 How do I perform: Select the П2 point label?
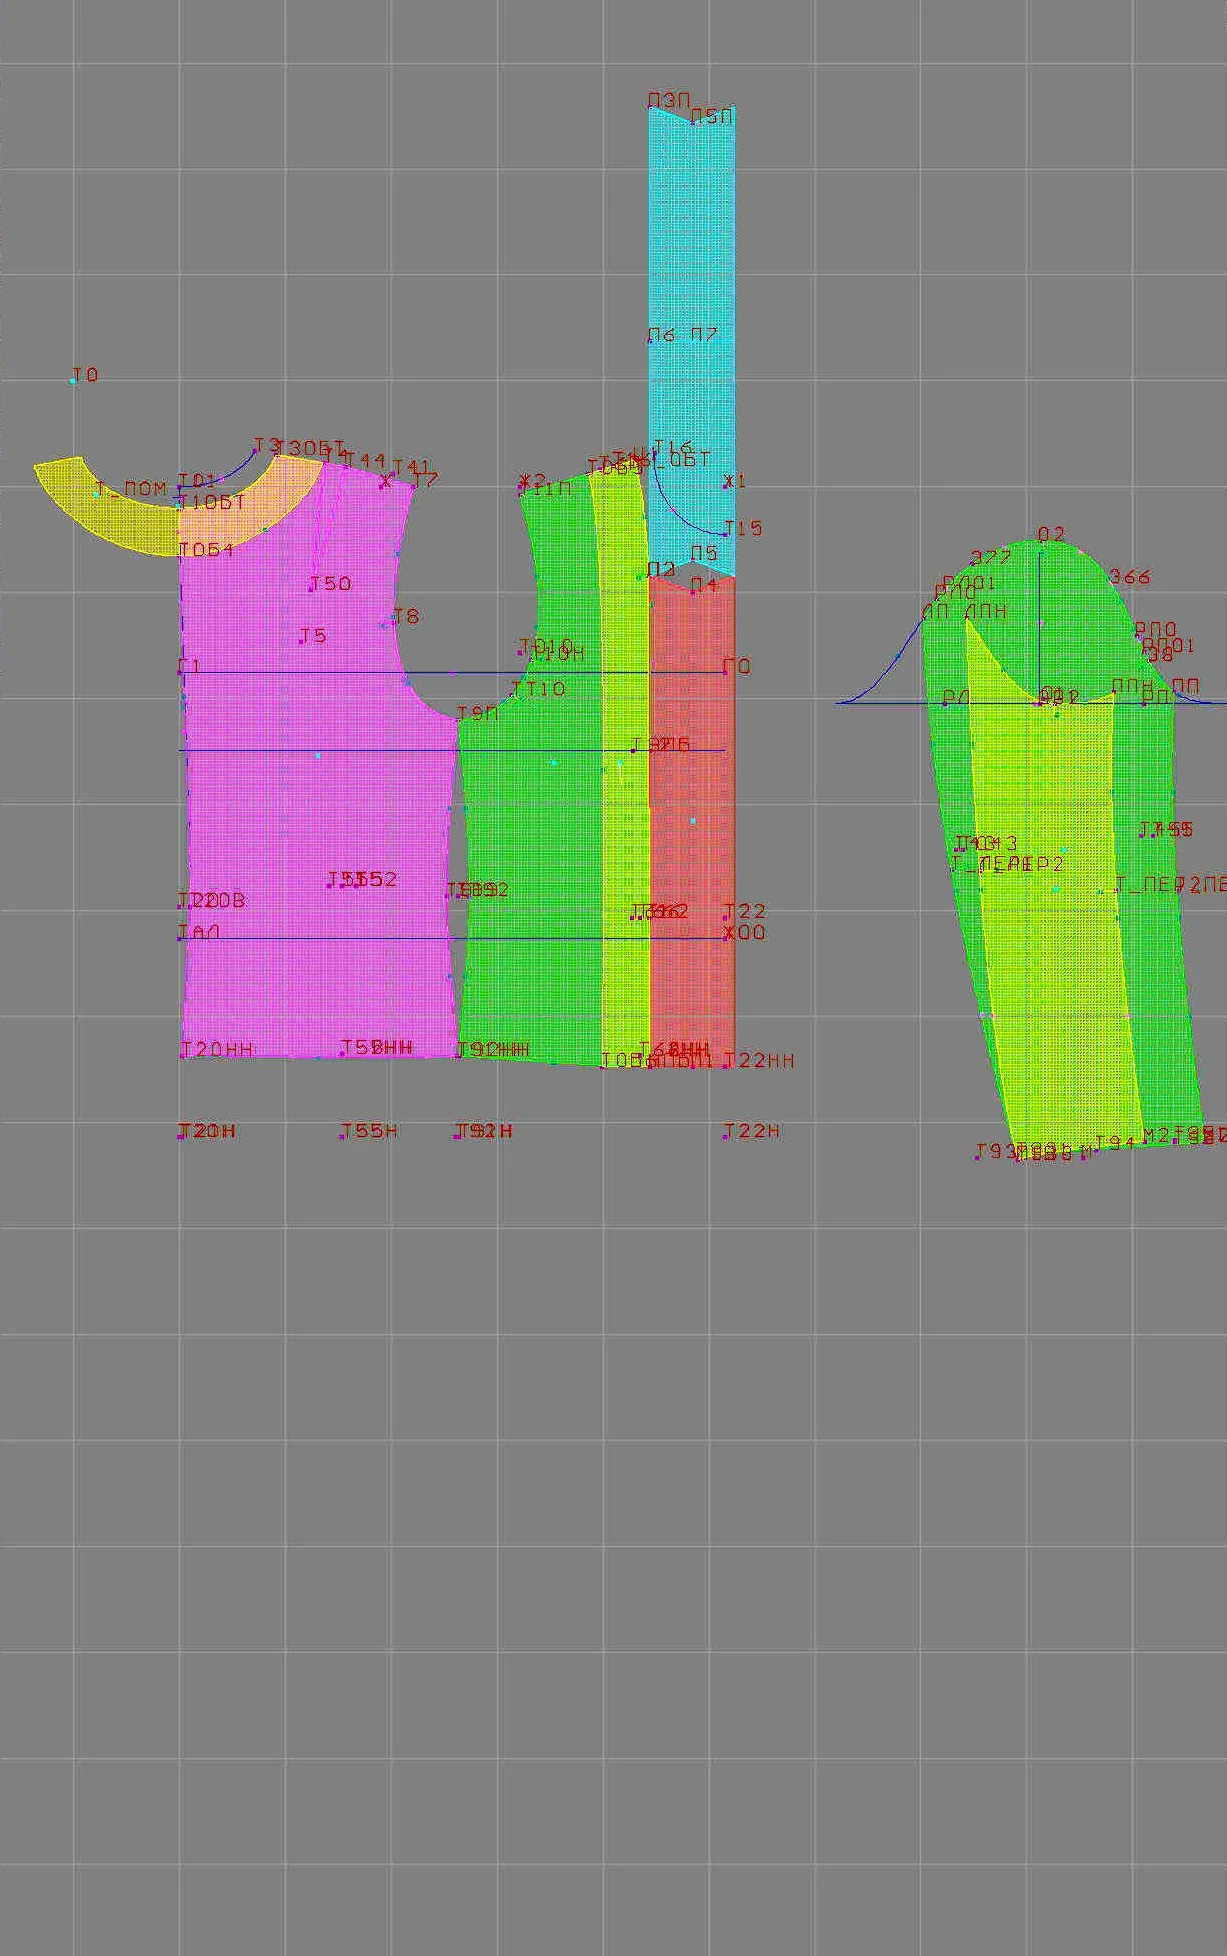tap(661, 569)
